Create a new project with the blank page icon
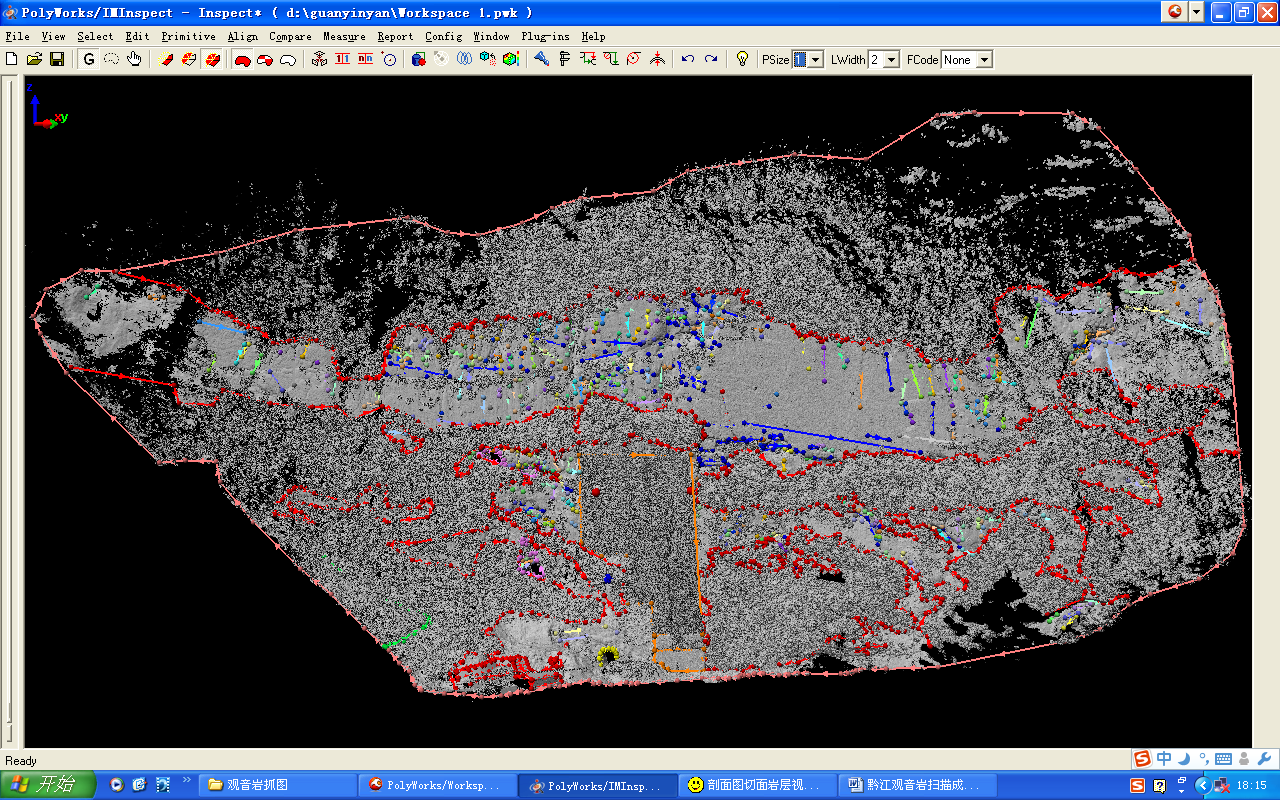The image size is (1280, 800). (12, 60)
